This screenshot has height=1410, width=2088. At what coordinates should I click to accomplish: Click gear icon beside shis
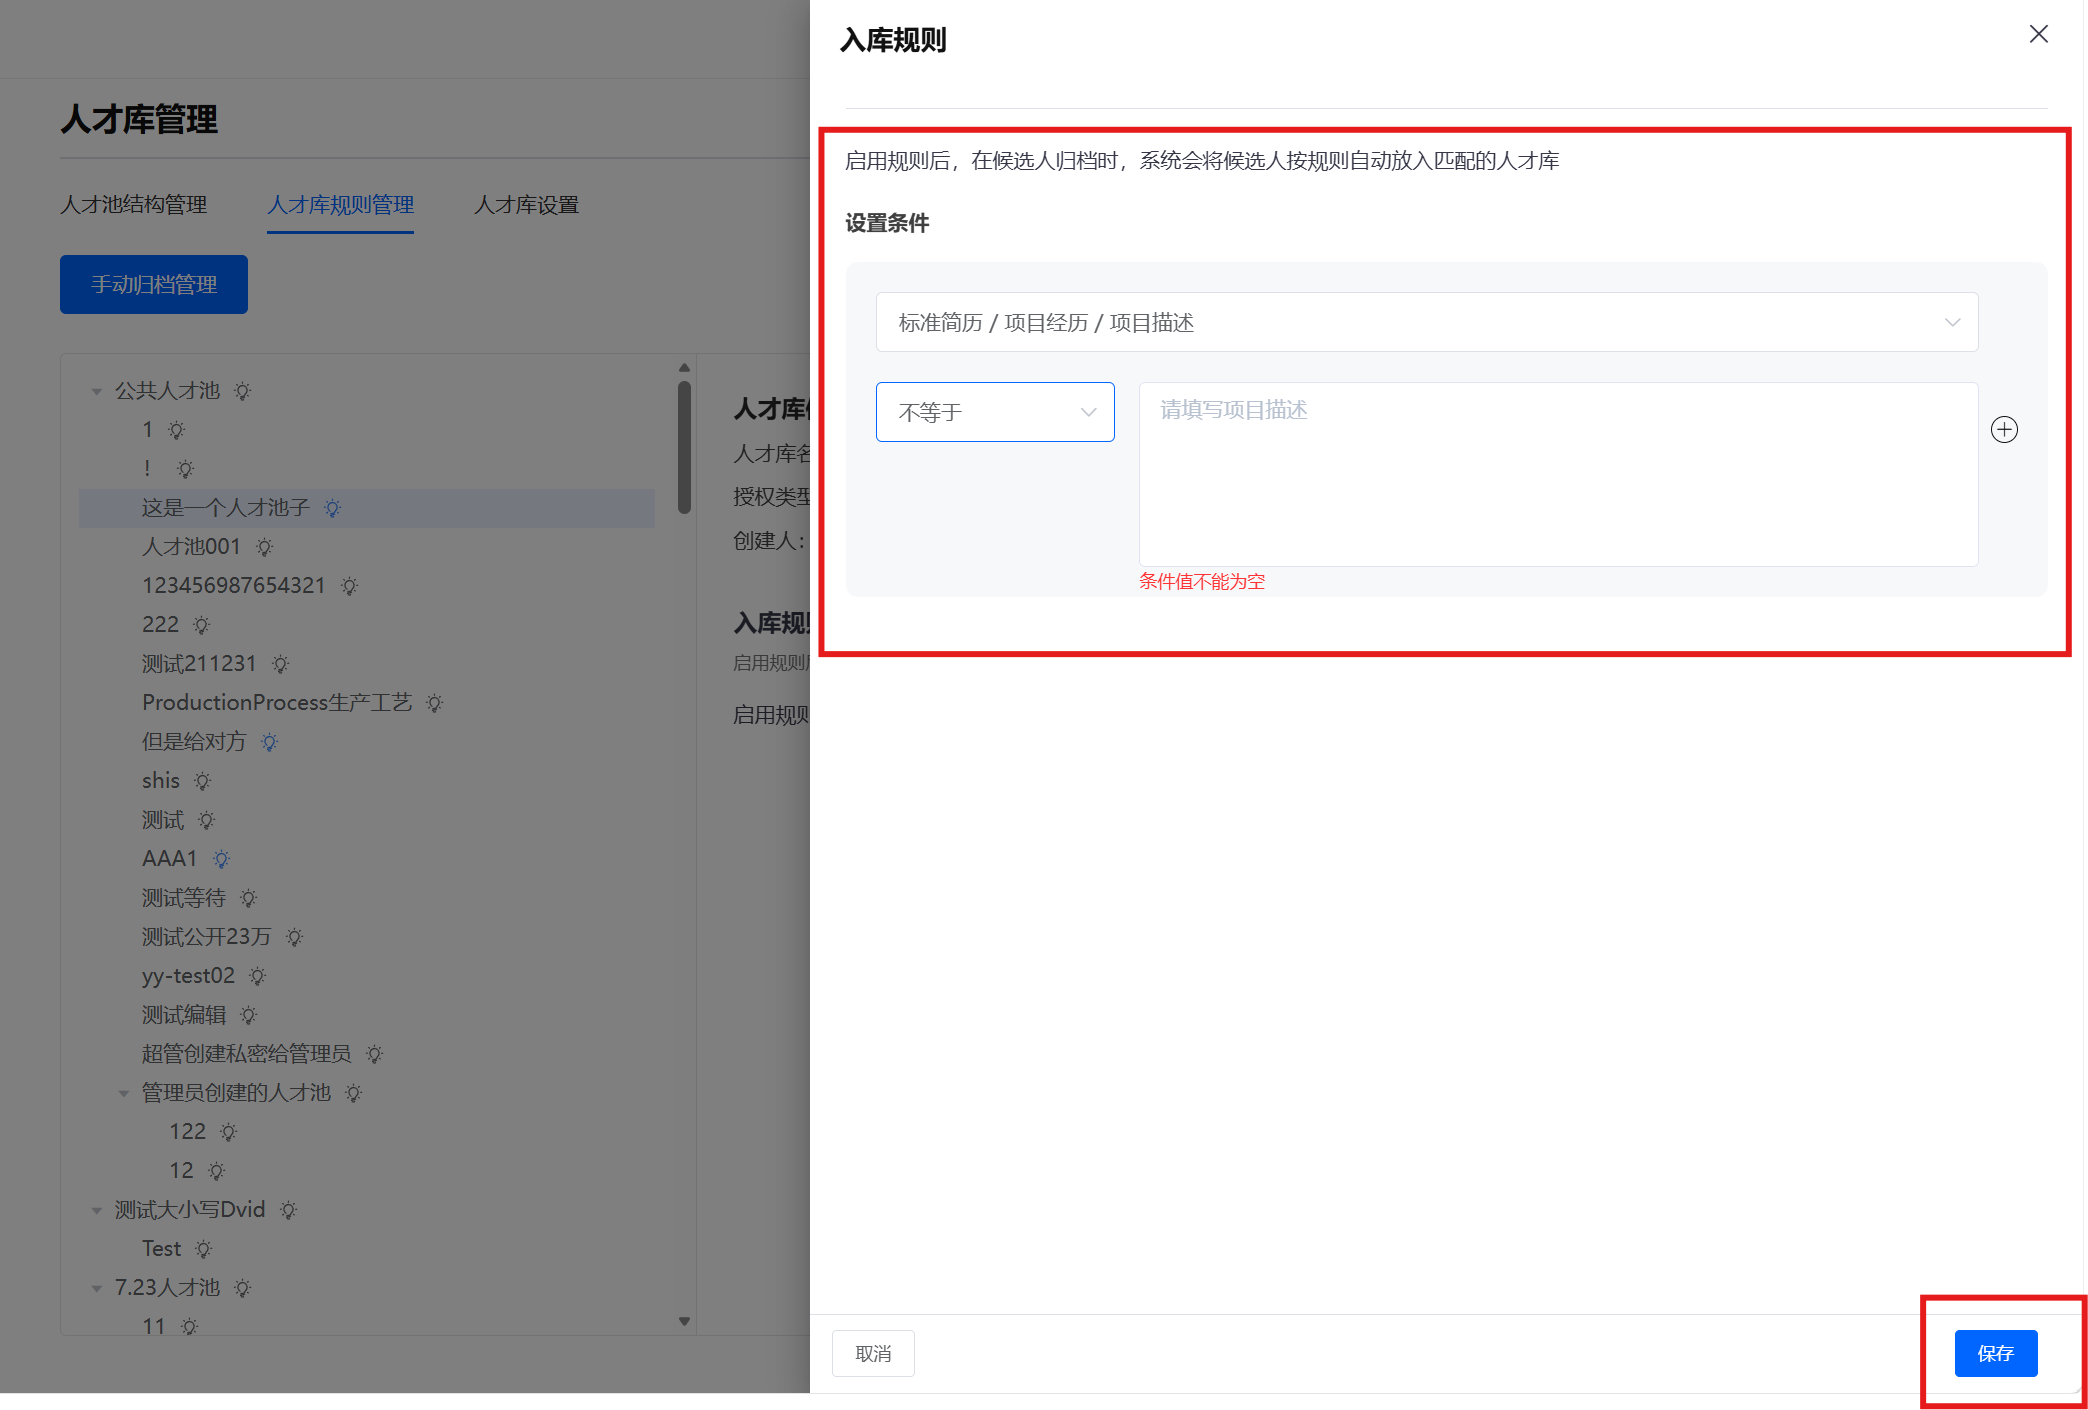pos(202,781)
